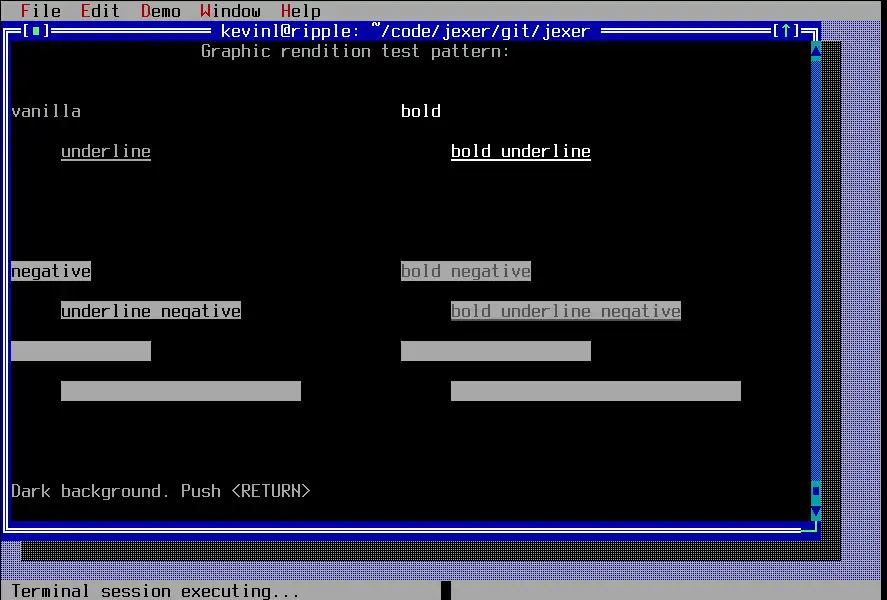Click the plain 'bold' text sample
Image resolution: width=887 pixels, height=600 pixels.
click(421, 111)
